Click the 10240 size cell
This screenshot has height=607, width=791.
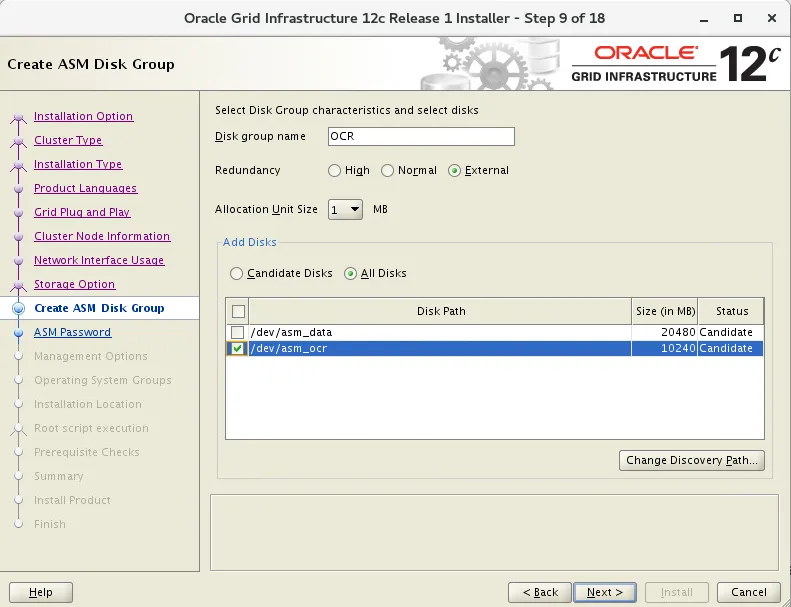tap(665, 348)
